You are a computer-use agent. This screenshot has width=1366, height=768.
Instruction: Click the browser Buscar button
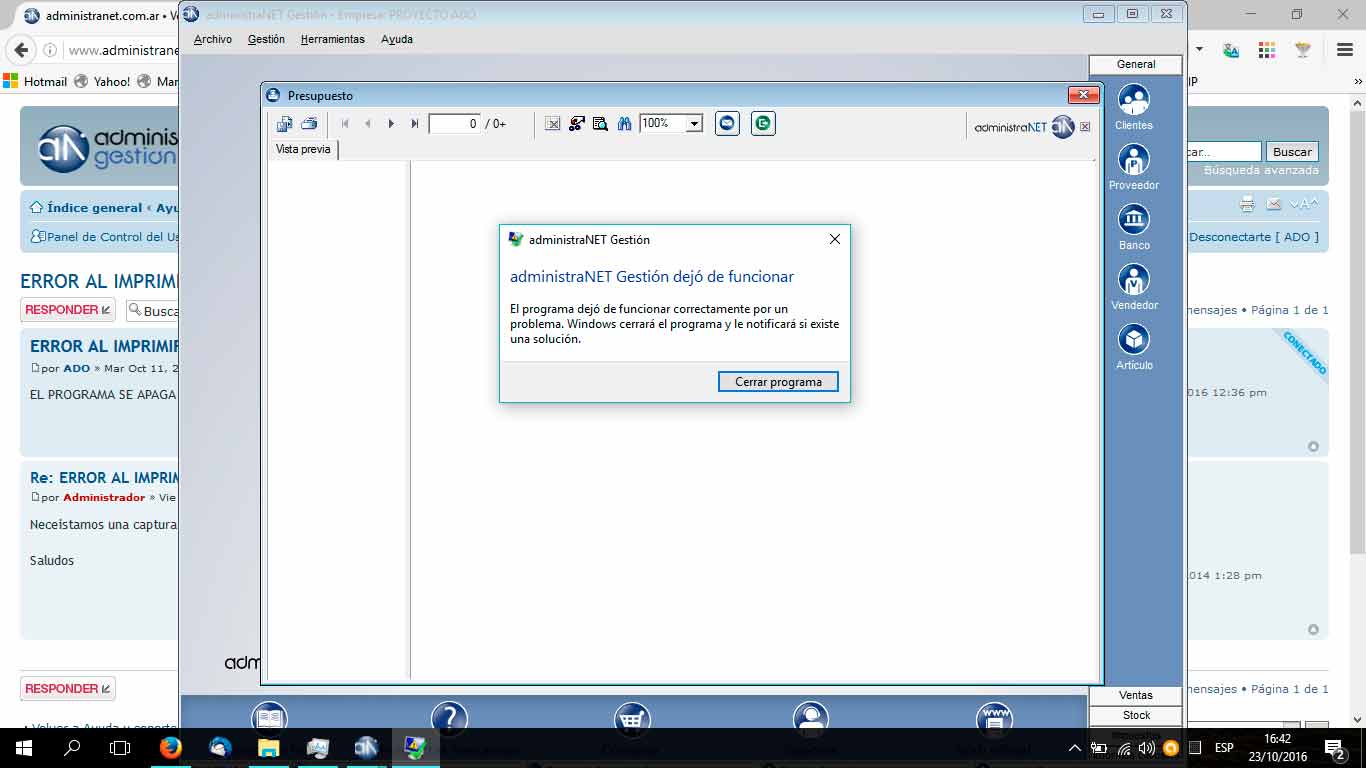1292,152
